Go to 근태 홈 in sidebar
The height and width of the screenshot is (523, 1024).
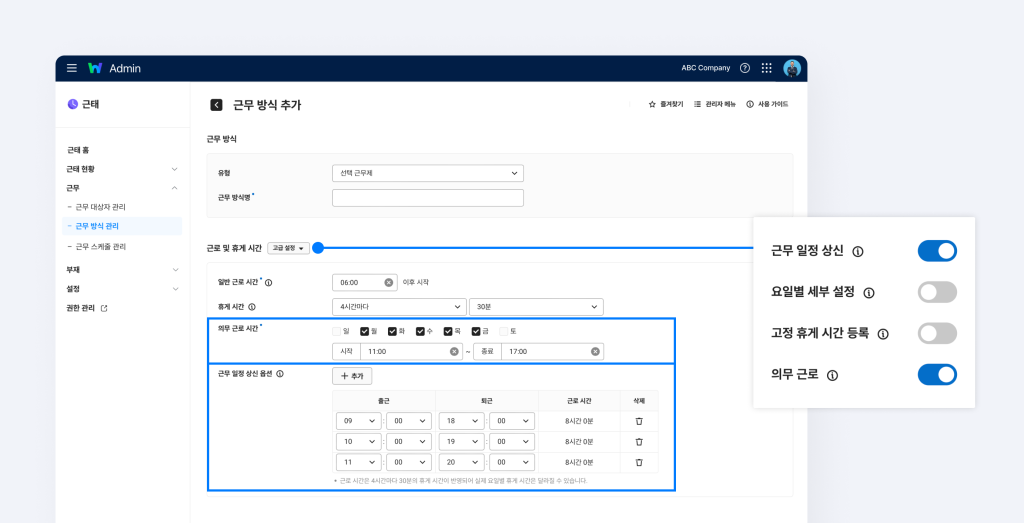tap(78, 150)
